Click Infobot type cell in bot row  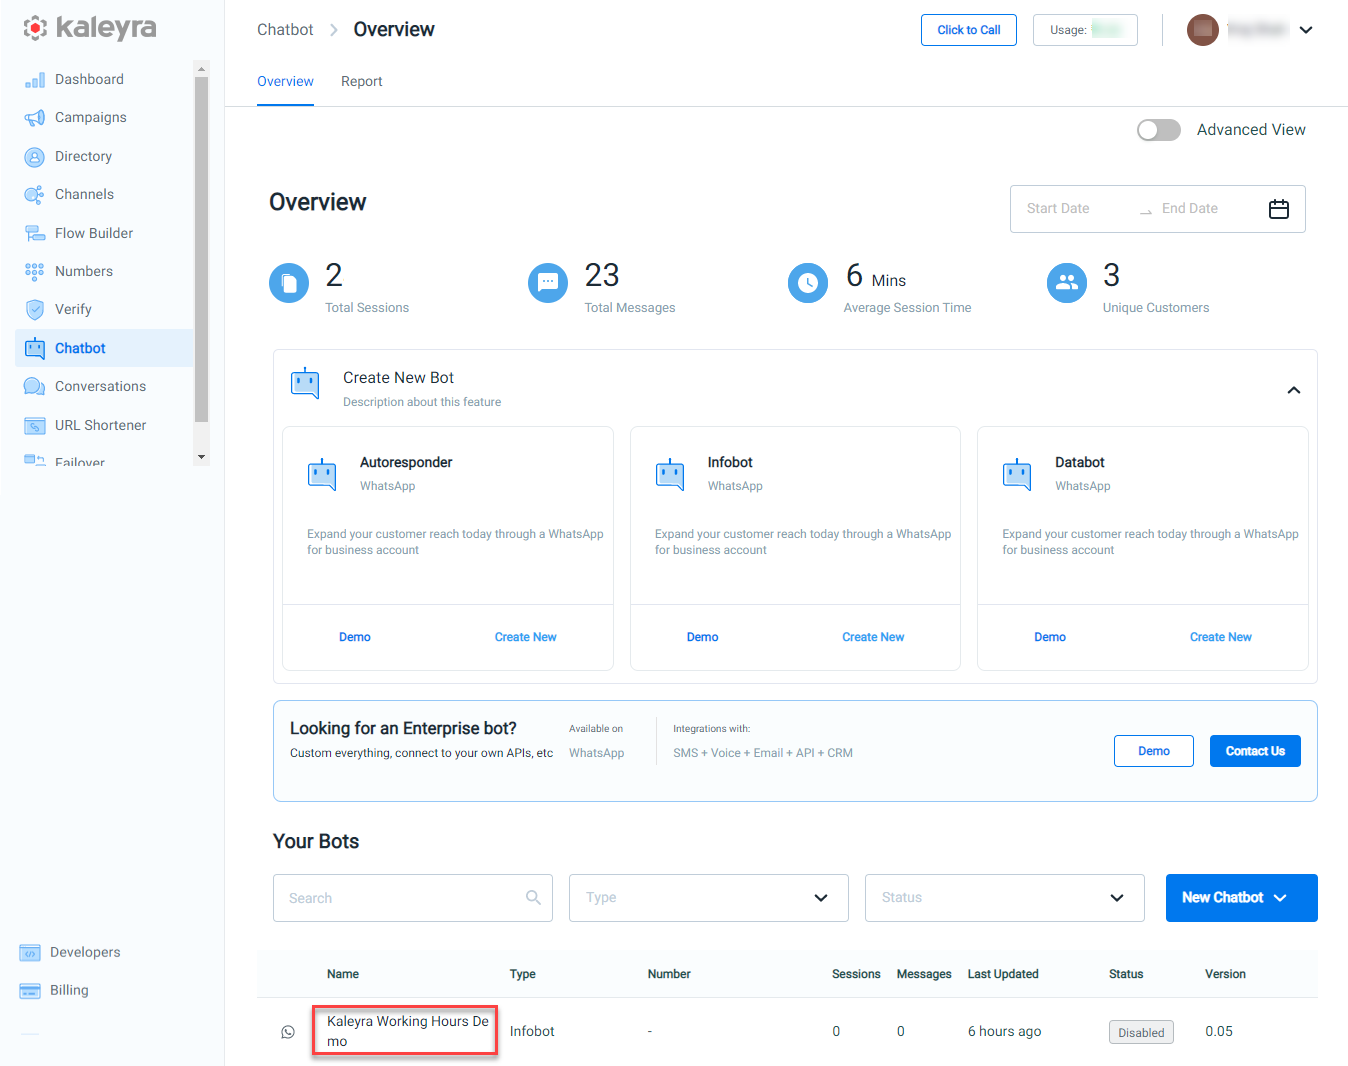click(532, 1032)
